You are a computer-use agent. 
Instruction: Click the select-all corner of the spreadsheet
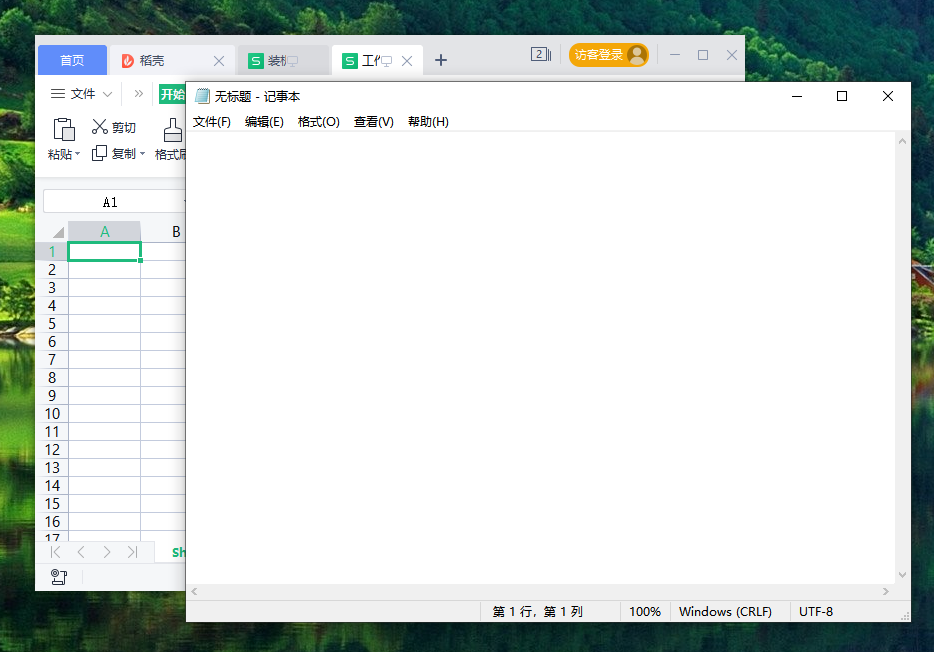pyautogui.click(x=58, y=232)
